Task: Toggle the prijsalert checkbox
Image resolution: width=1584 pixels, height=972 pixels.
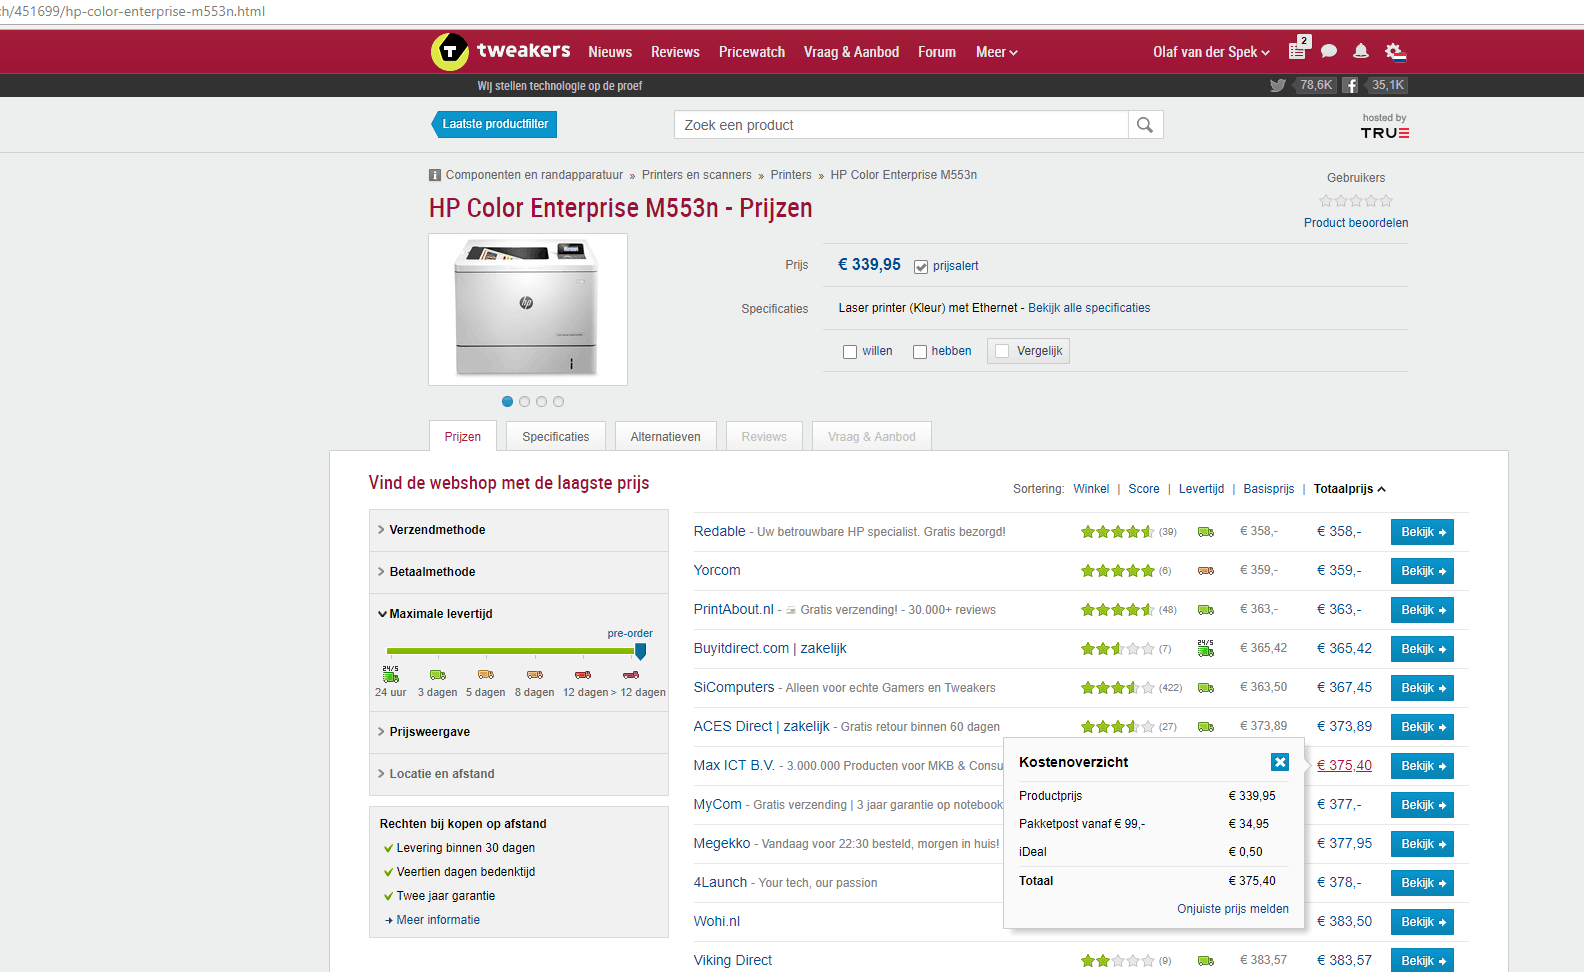Action: (x=921, y=267)
